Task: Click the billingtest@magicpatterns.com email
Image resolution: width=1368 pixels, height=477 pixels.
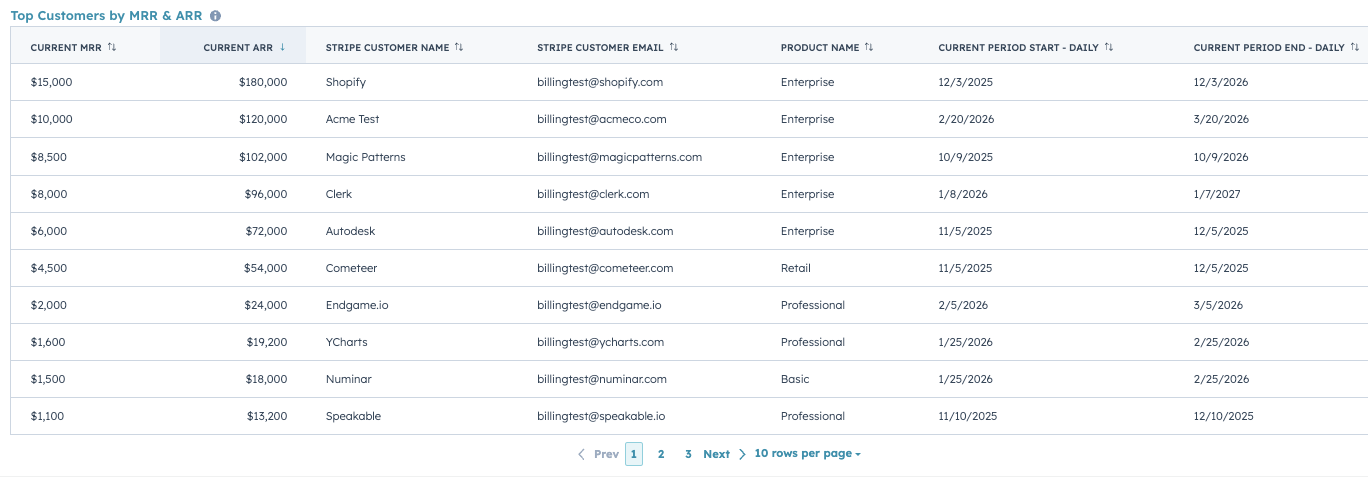Action: coord(619,157)
